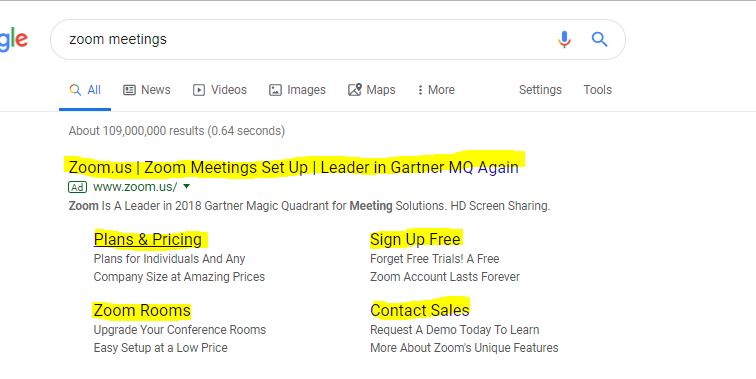
Task: Open the Plans & Pricing sitelink
Action: pos(148,239)
